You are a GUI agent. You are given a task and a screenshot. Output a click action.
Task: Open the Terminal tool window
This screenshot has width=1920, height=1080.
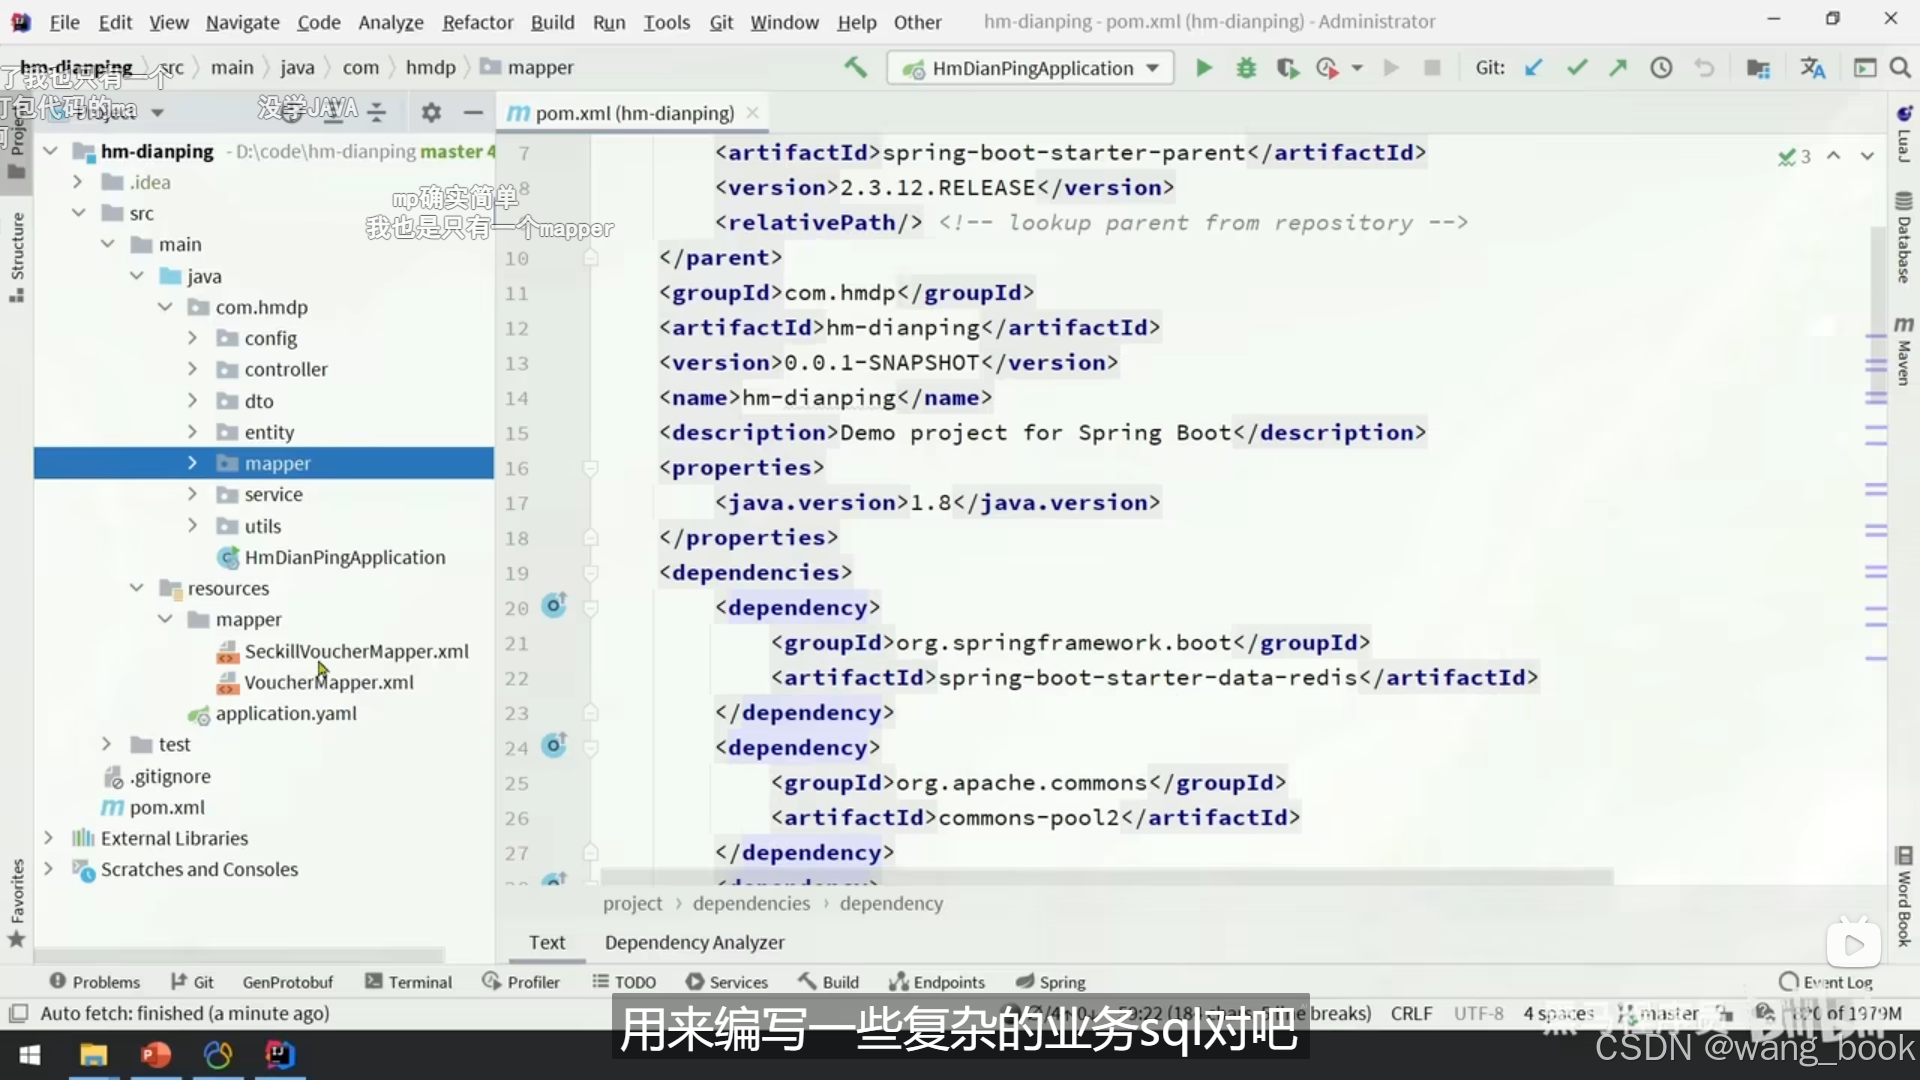(x=408, y=982)
